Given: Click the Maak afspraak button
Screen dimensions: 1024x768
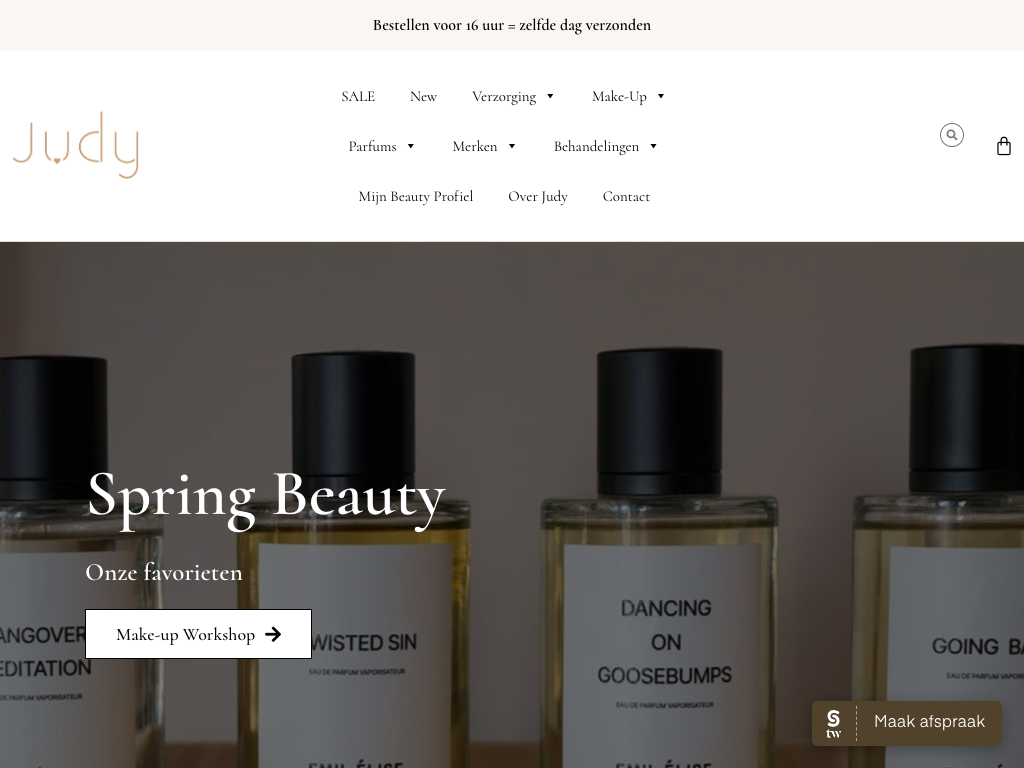Looking at the screenshot, I should click(906, 723).
